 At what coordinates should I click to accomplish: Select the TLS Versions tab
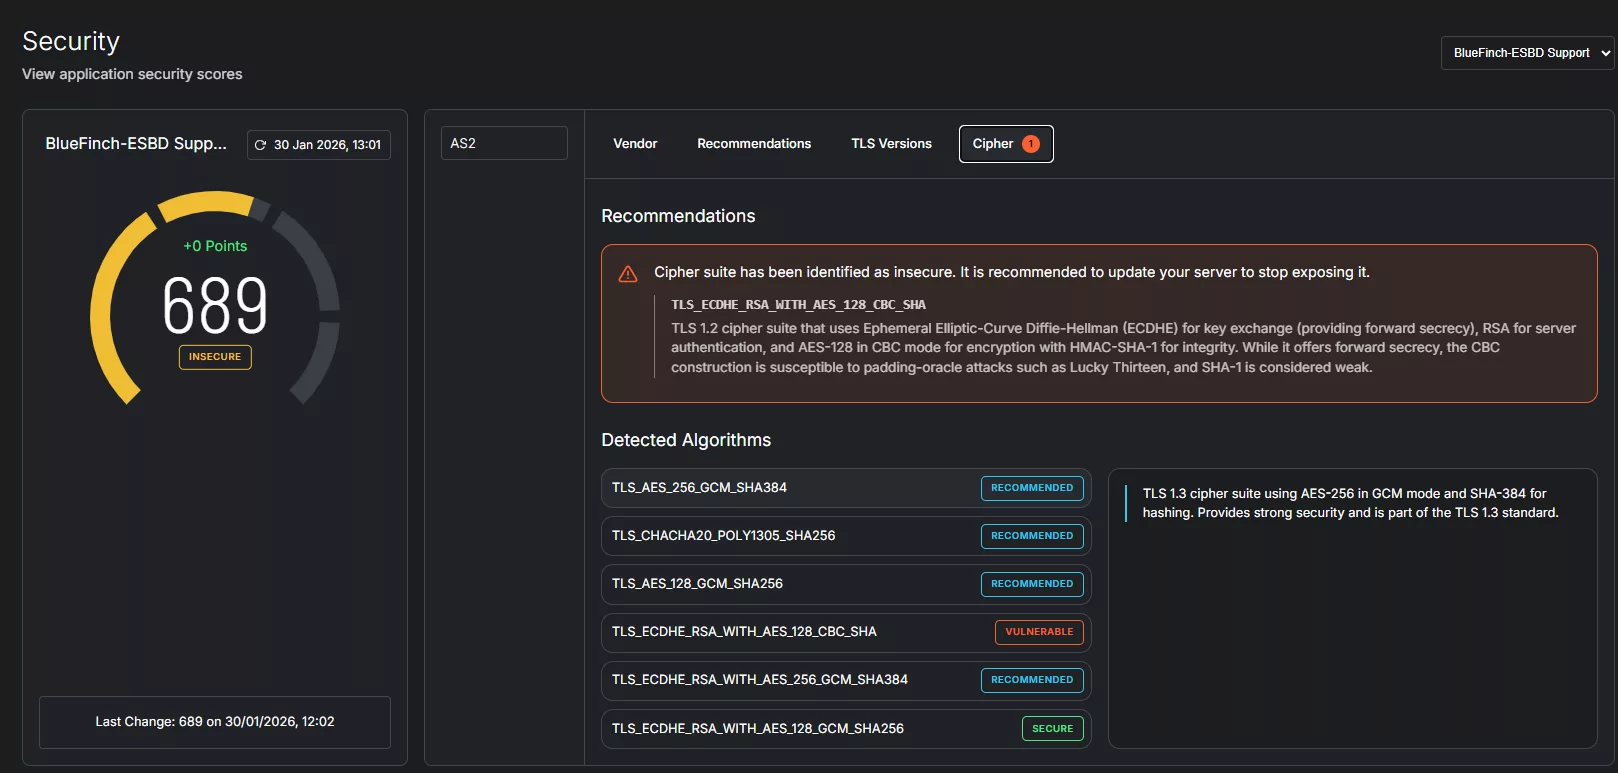coord(891,144)
